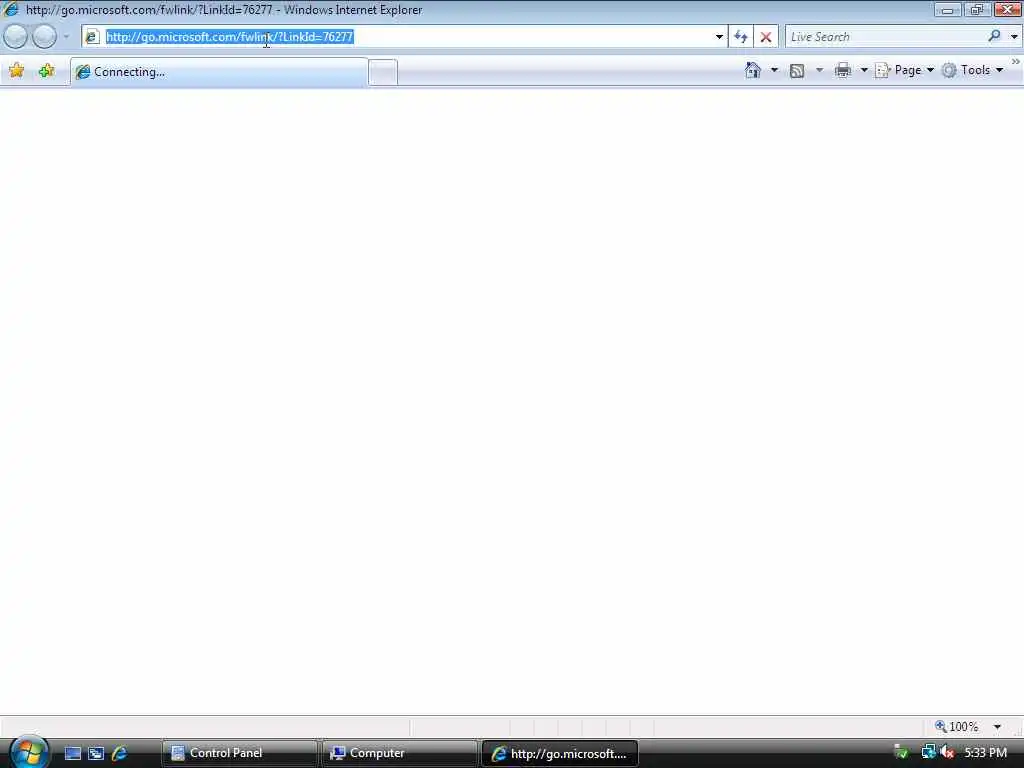Click the Forward navigation button
Screen dimensions: 1024x768
pyautogui.click(x=44, y=37)
